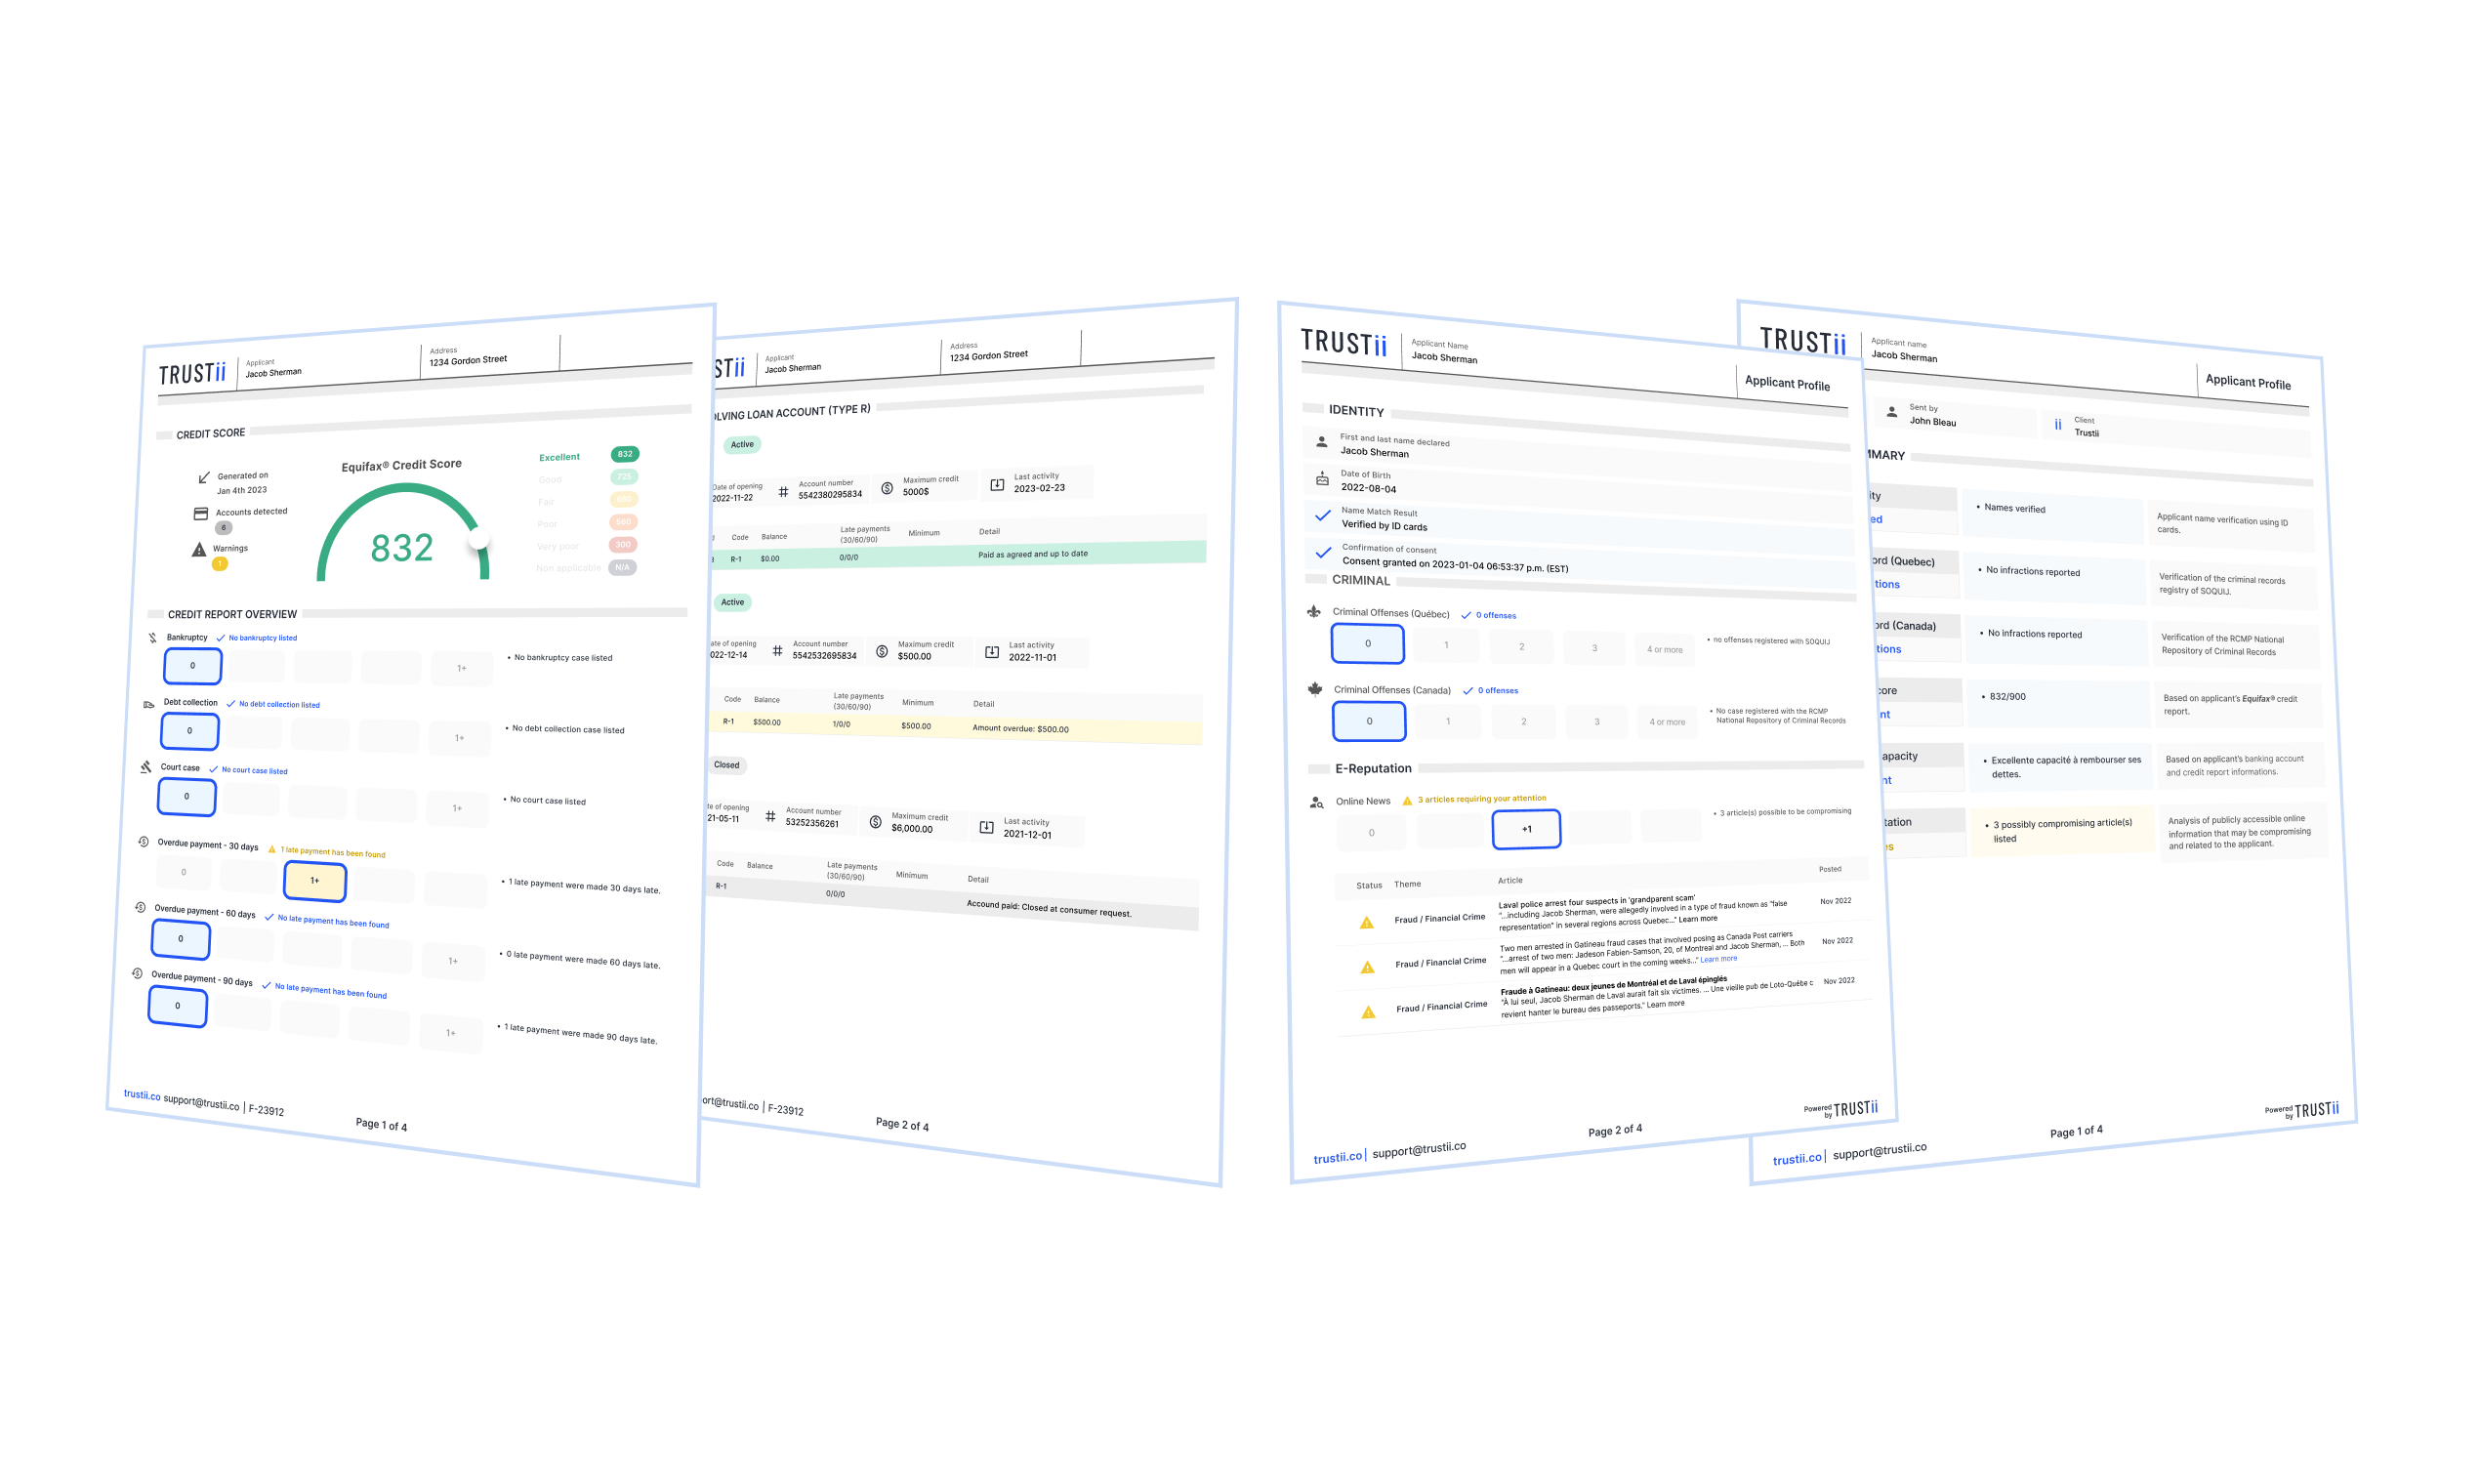
Task: Click the TRUSTii logo on the credit score page
Action: pos(192,374)
